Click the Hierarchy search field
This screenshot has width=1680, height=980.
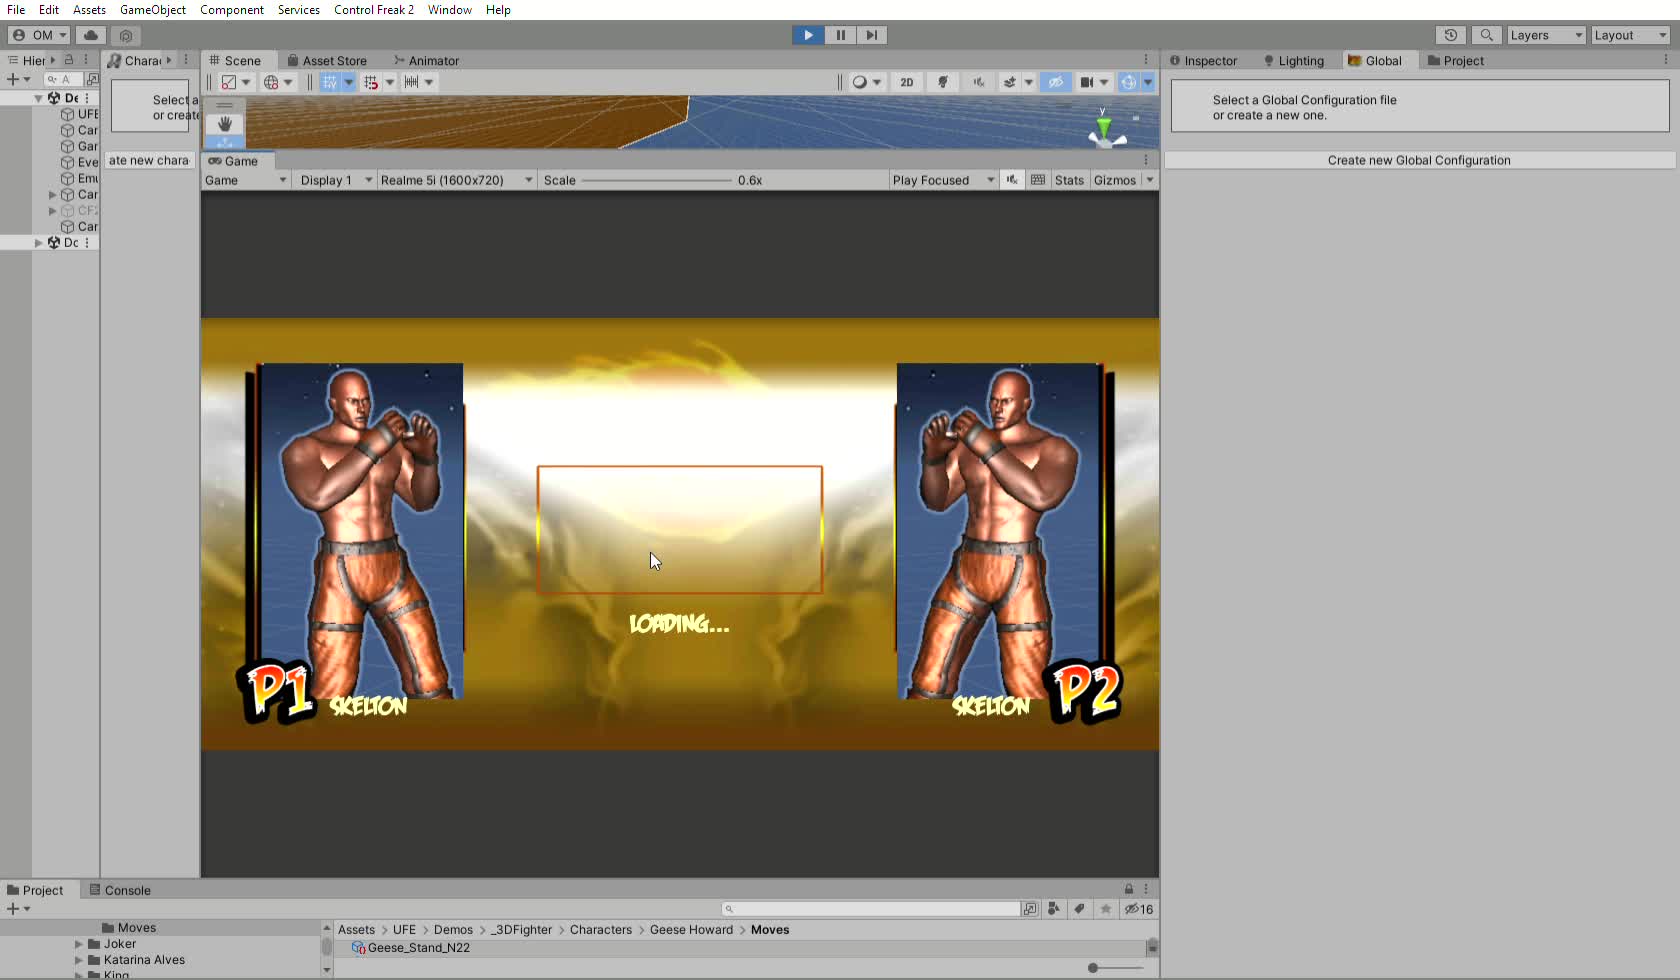(62, 79)
